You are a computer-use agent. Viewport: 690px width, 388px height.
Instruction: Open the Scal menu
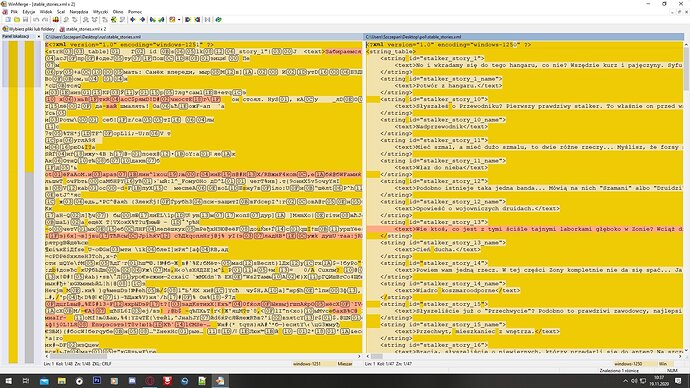click(x=61, y=12)
